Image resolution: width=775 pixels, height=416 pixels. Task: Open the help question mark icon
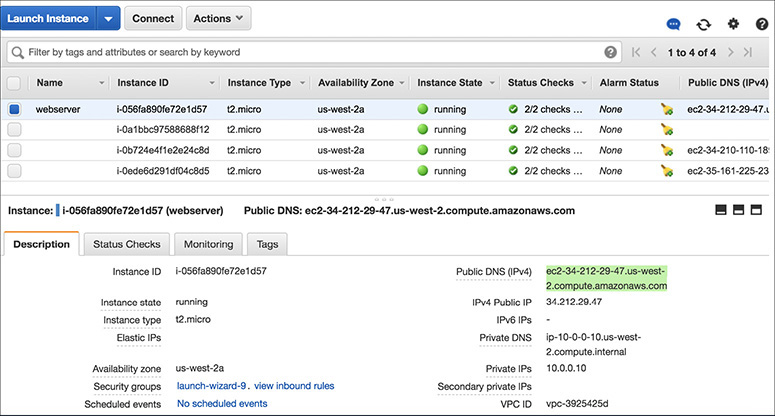pyautogui.click(x=762, y=24)
